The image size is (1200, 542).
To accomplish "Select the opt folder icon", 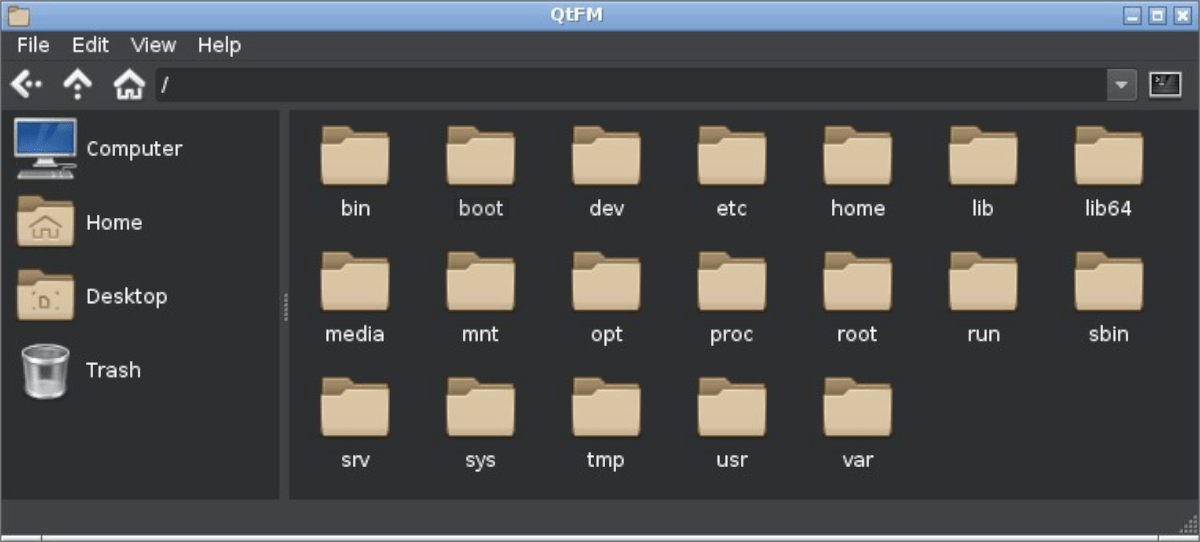I will (607, 282).
